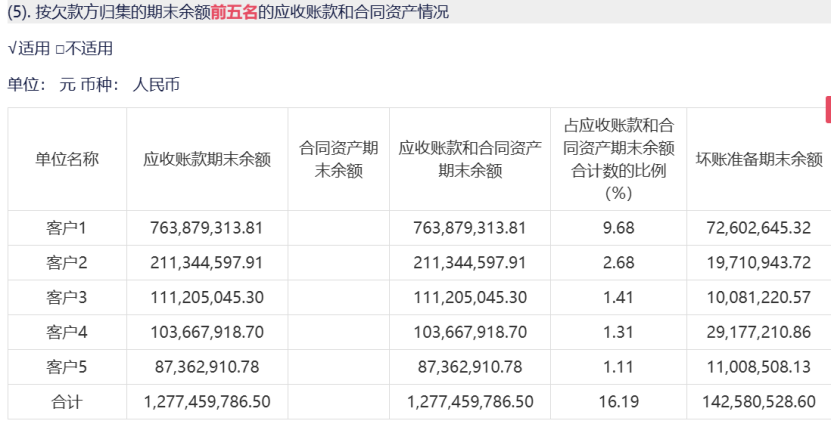The height and width of the screenshot is (425, 831).
Task: Click the "客户1" row label
Action: (67, 228)
